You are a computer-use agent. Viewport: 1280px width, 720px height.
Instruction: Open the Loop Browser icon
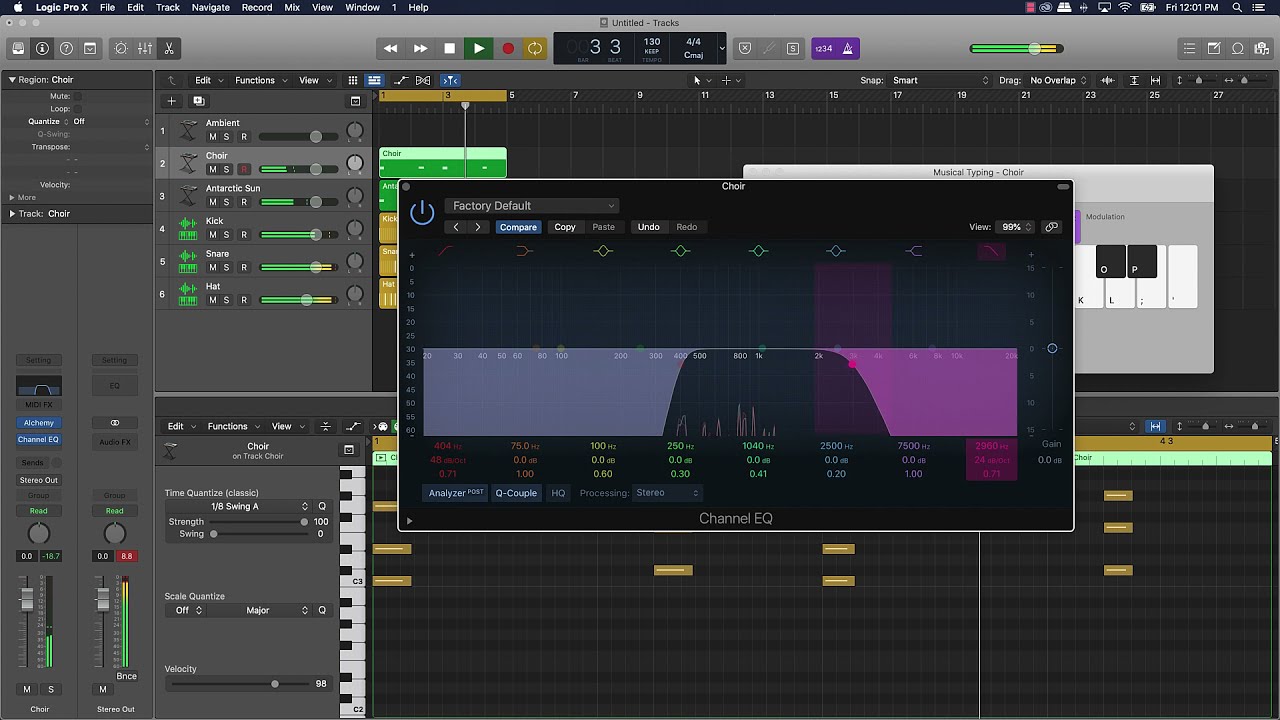point(1237,48)
